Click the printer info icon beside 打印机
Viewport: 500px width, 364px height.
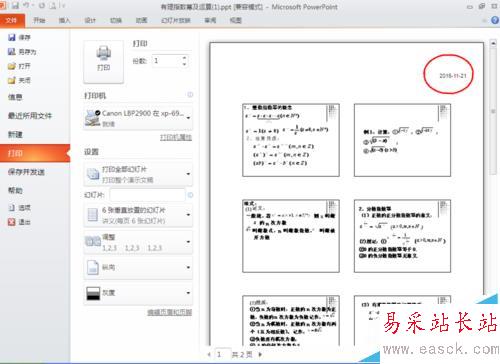pos(190,95)
